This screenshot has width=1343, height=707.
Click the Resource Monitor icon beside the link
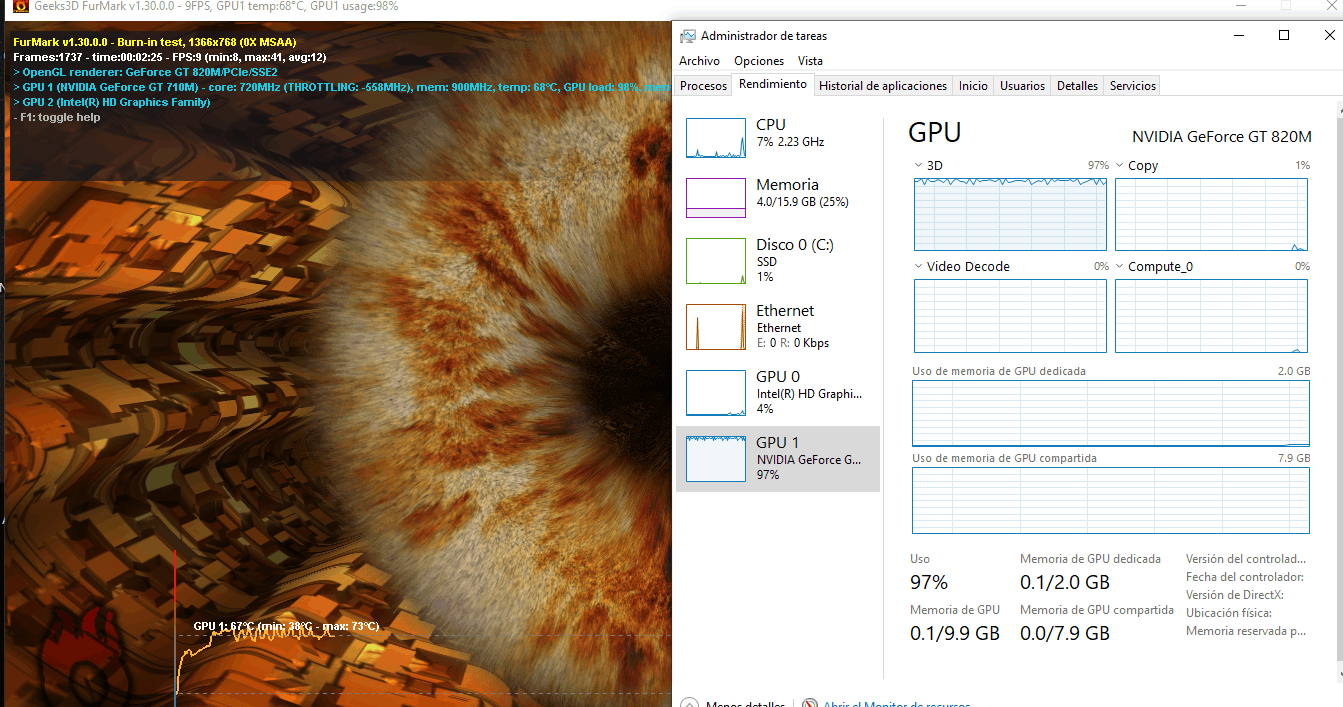coord(810,703)
